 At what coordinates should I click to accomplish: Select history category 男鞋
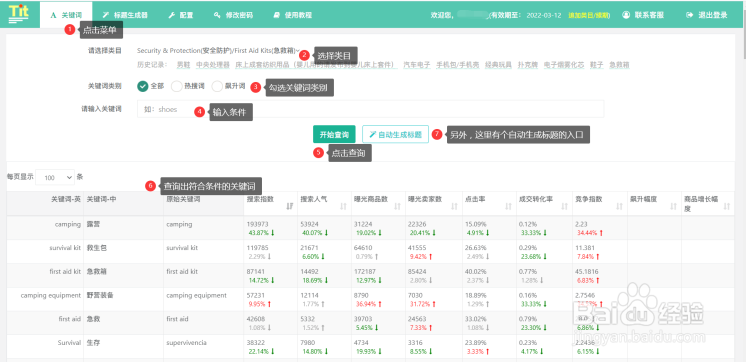click(x=183, y=65)
